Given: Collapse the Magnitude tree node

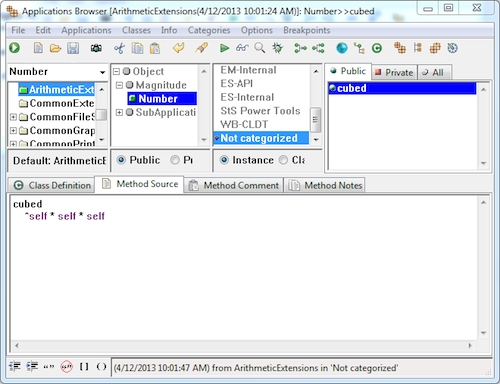Looking at the screenshot, I should pos(119,85).
